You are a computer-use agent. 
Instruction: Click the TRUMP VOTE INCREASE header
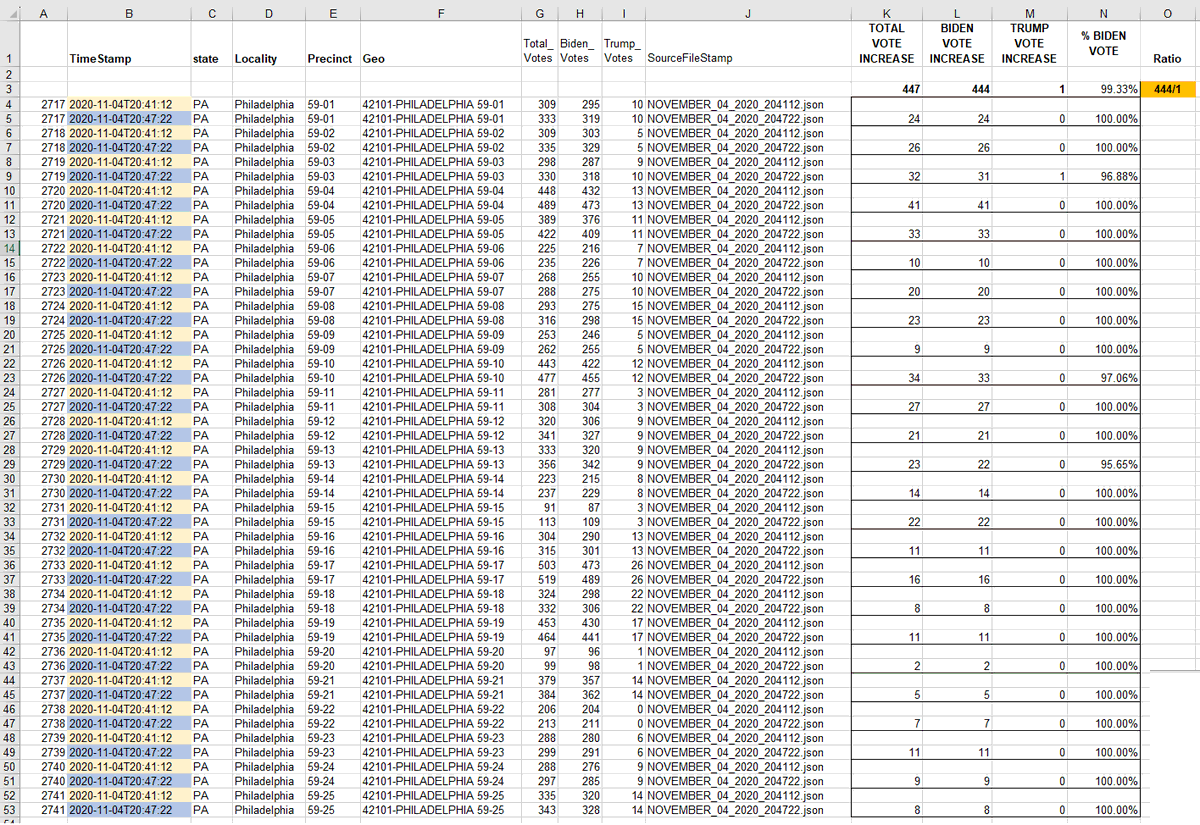(1029, 44)
